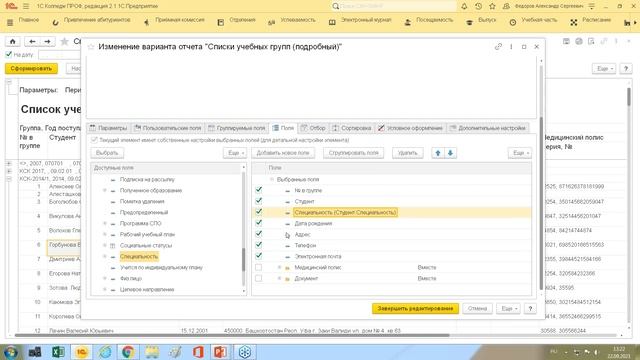Click the report horizontal scrollbar
Image resolution: width=640 pixels, height=360 pixels.
pyautogui.click(x=232, y=335)
